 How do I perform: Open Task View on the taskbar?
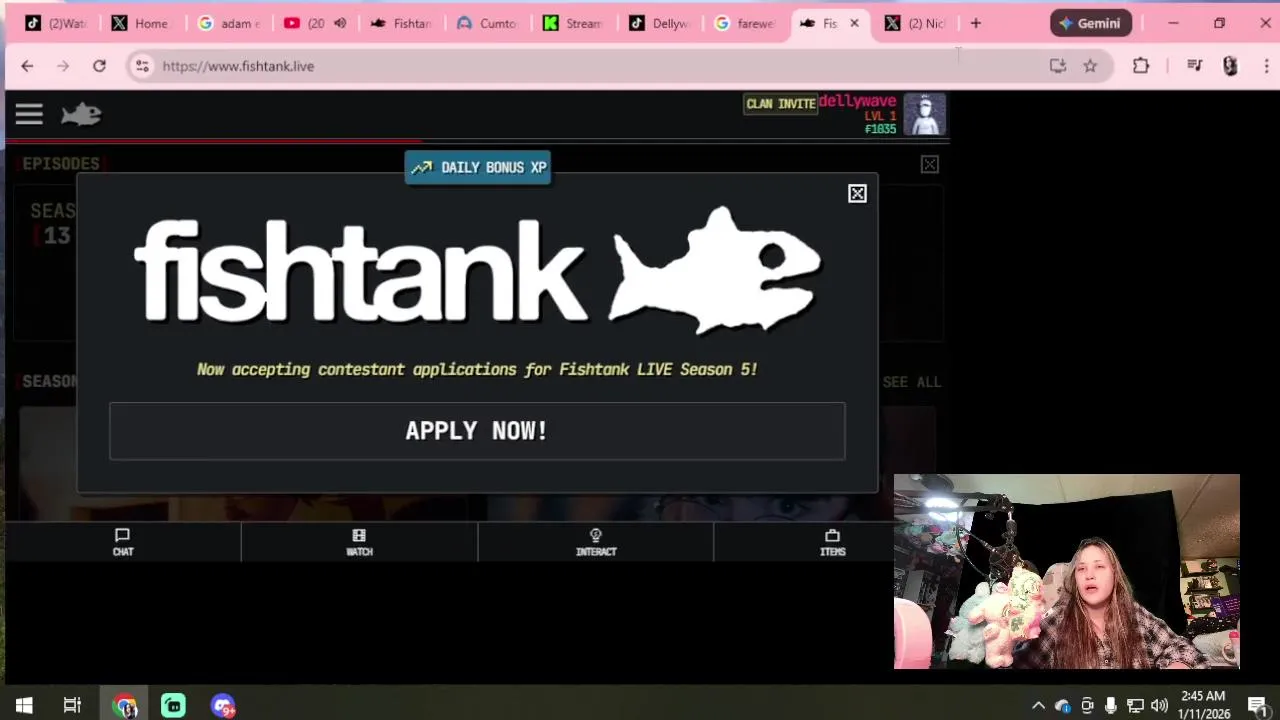[x=72, y=706]
